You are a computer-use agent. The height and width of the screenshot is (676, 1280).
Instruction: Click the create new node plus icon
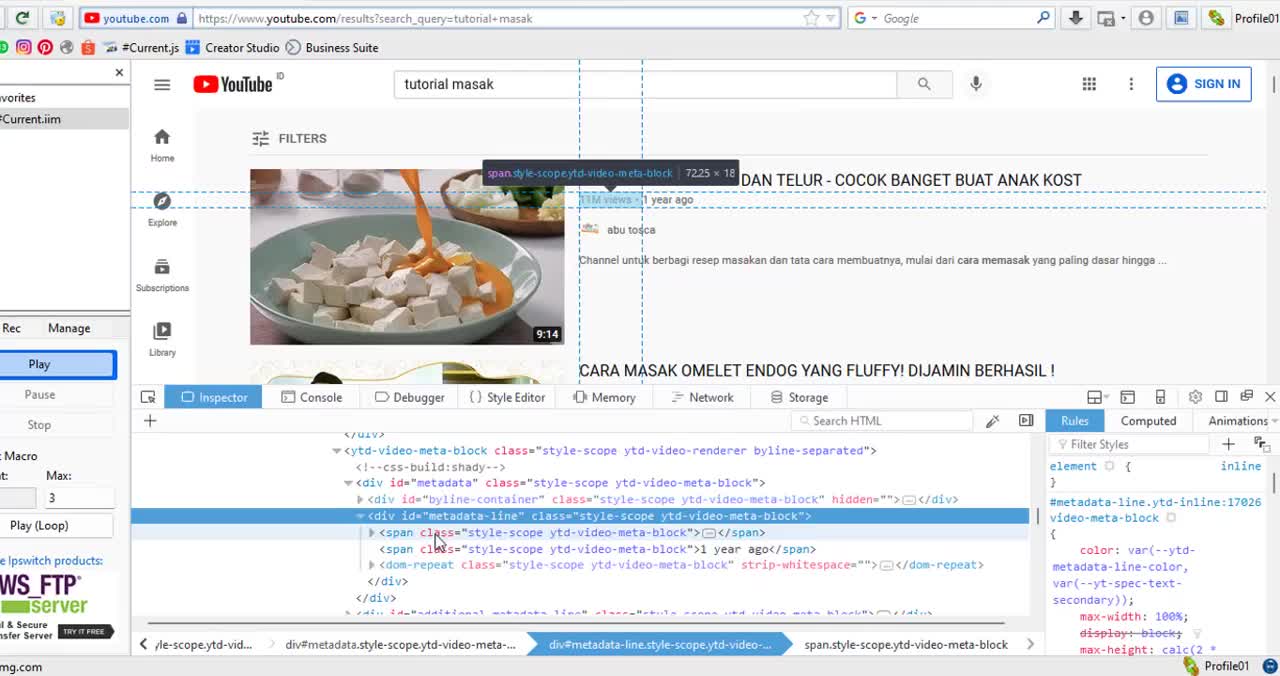[150, 421]
